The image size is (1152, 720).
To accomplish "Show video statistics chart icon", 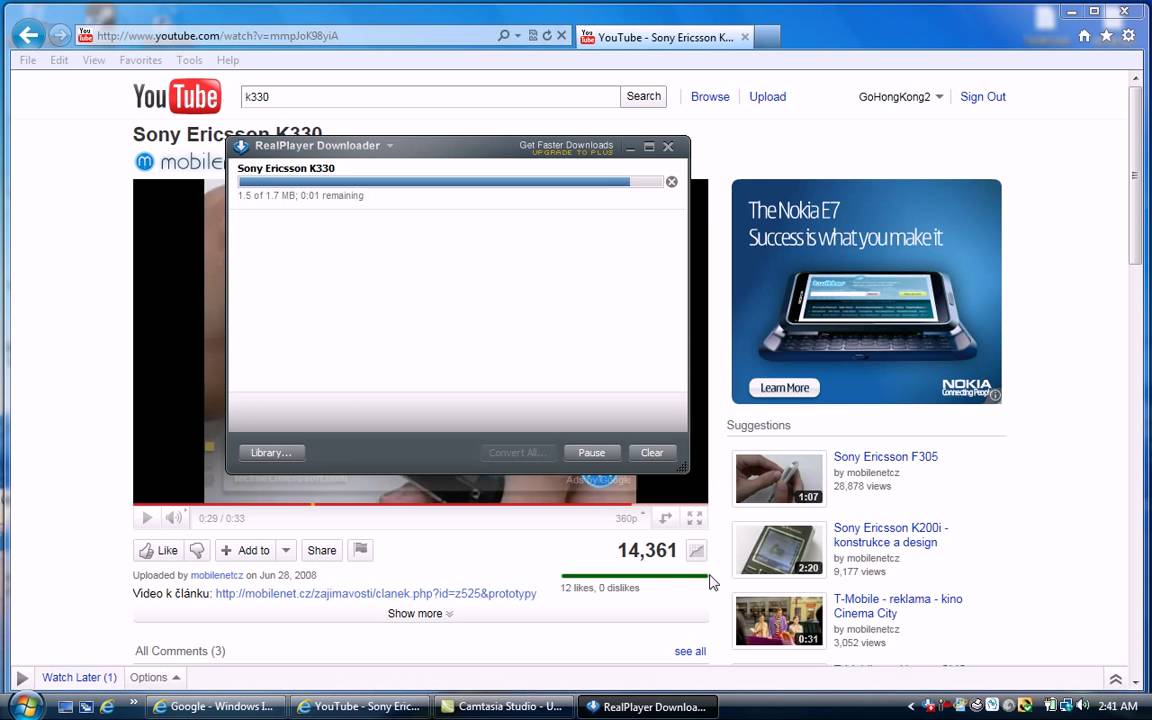I will (696, 550).
